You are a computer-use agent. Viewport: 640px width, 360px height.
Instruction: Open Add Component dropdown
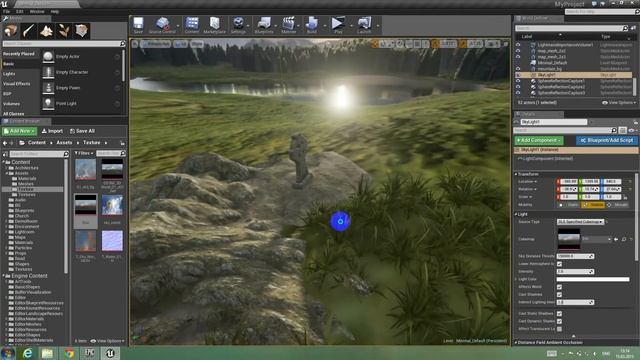click(539, 140)
